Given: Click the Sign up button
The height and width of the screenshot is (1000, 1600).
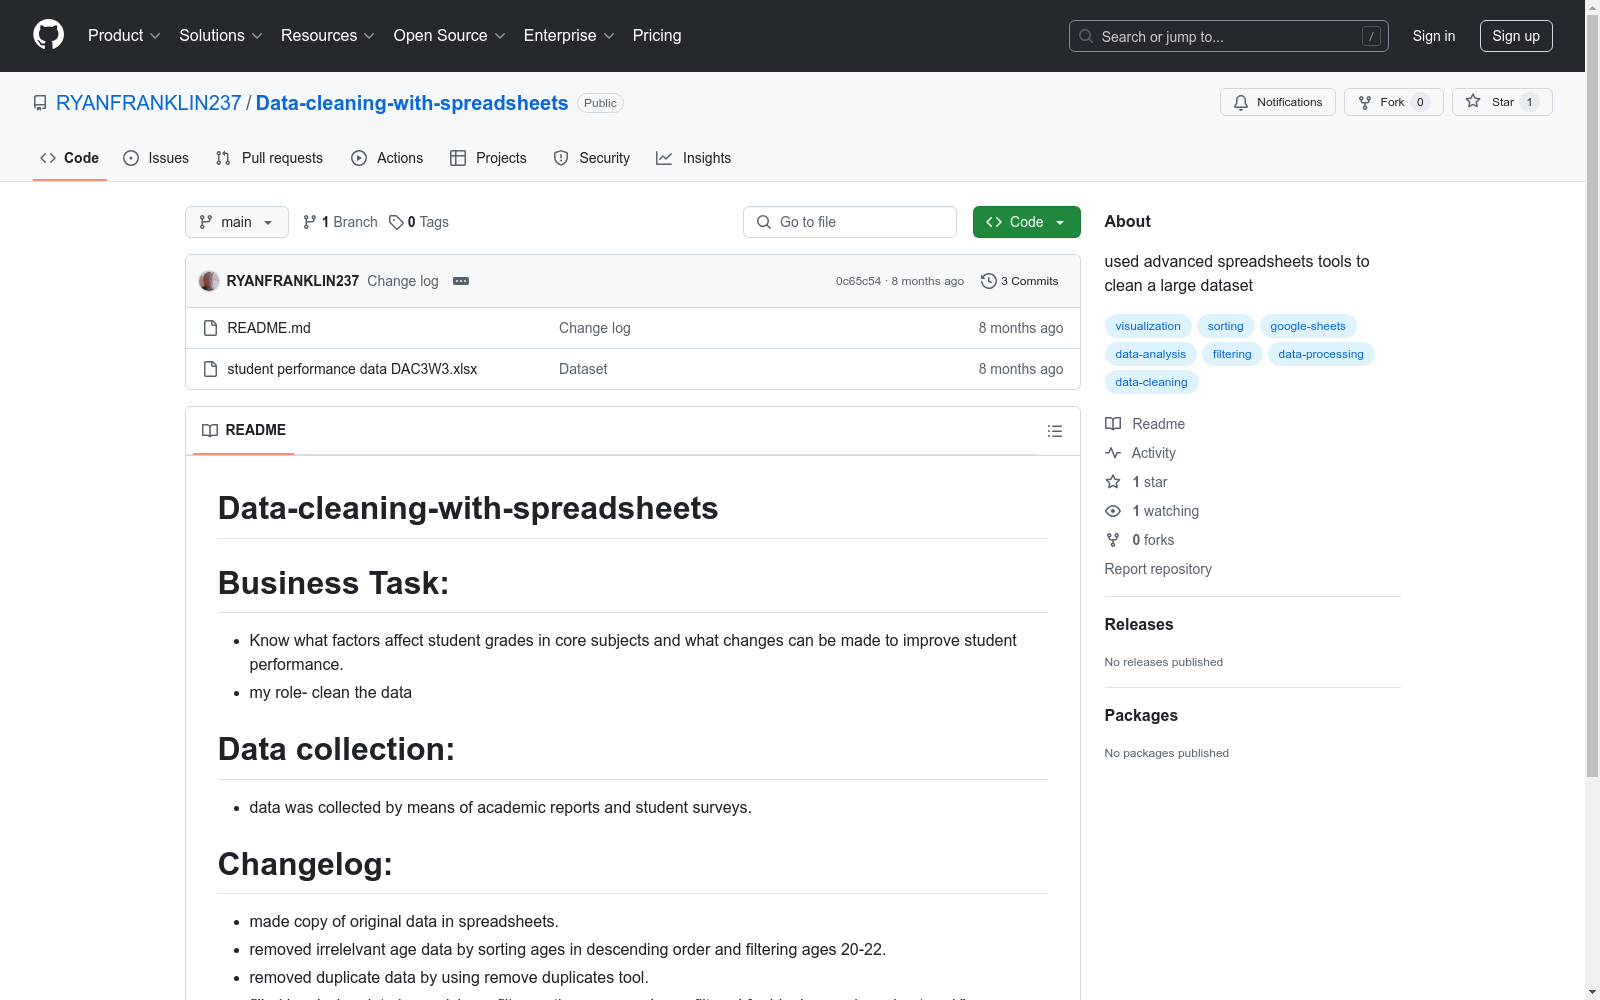Looking at the screenshot, I should 1516,36.
